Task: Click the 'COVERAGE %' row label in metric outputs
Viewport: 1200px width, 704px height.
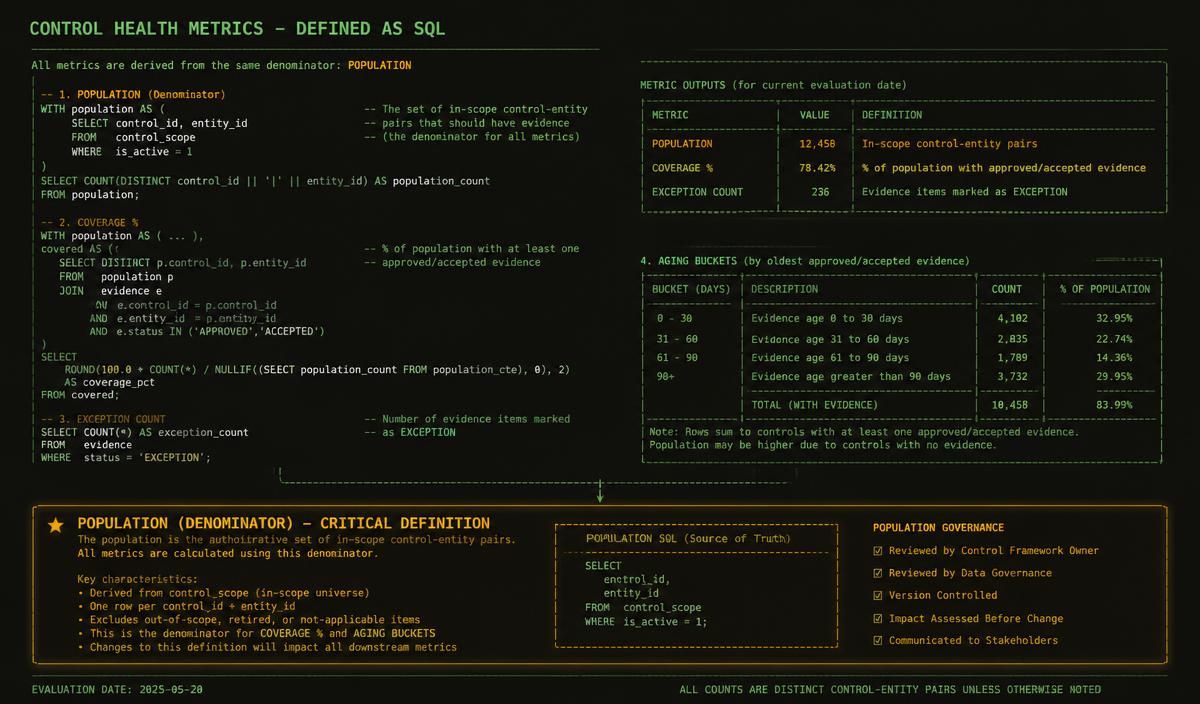Action: click(682, 168)
